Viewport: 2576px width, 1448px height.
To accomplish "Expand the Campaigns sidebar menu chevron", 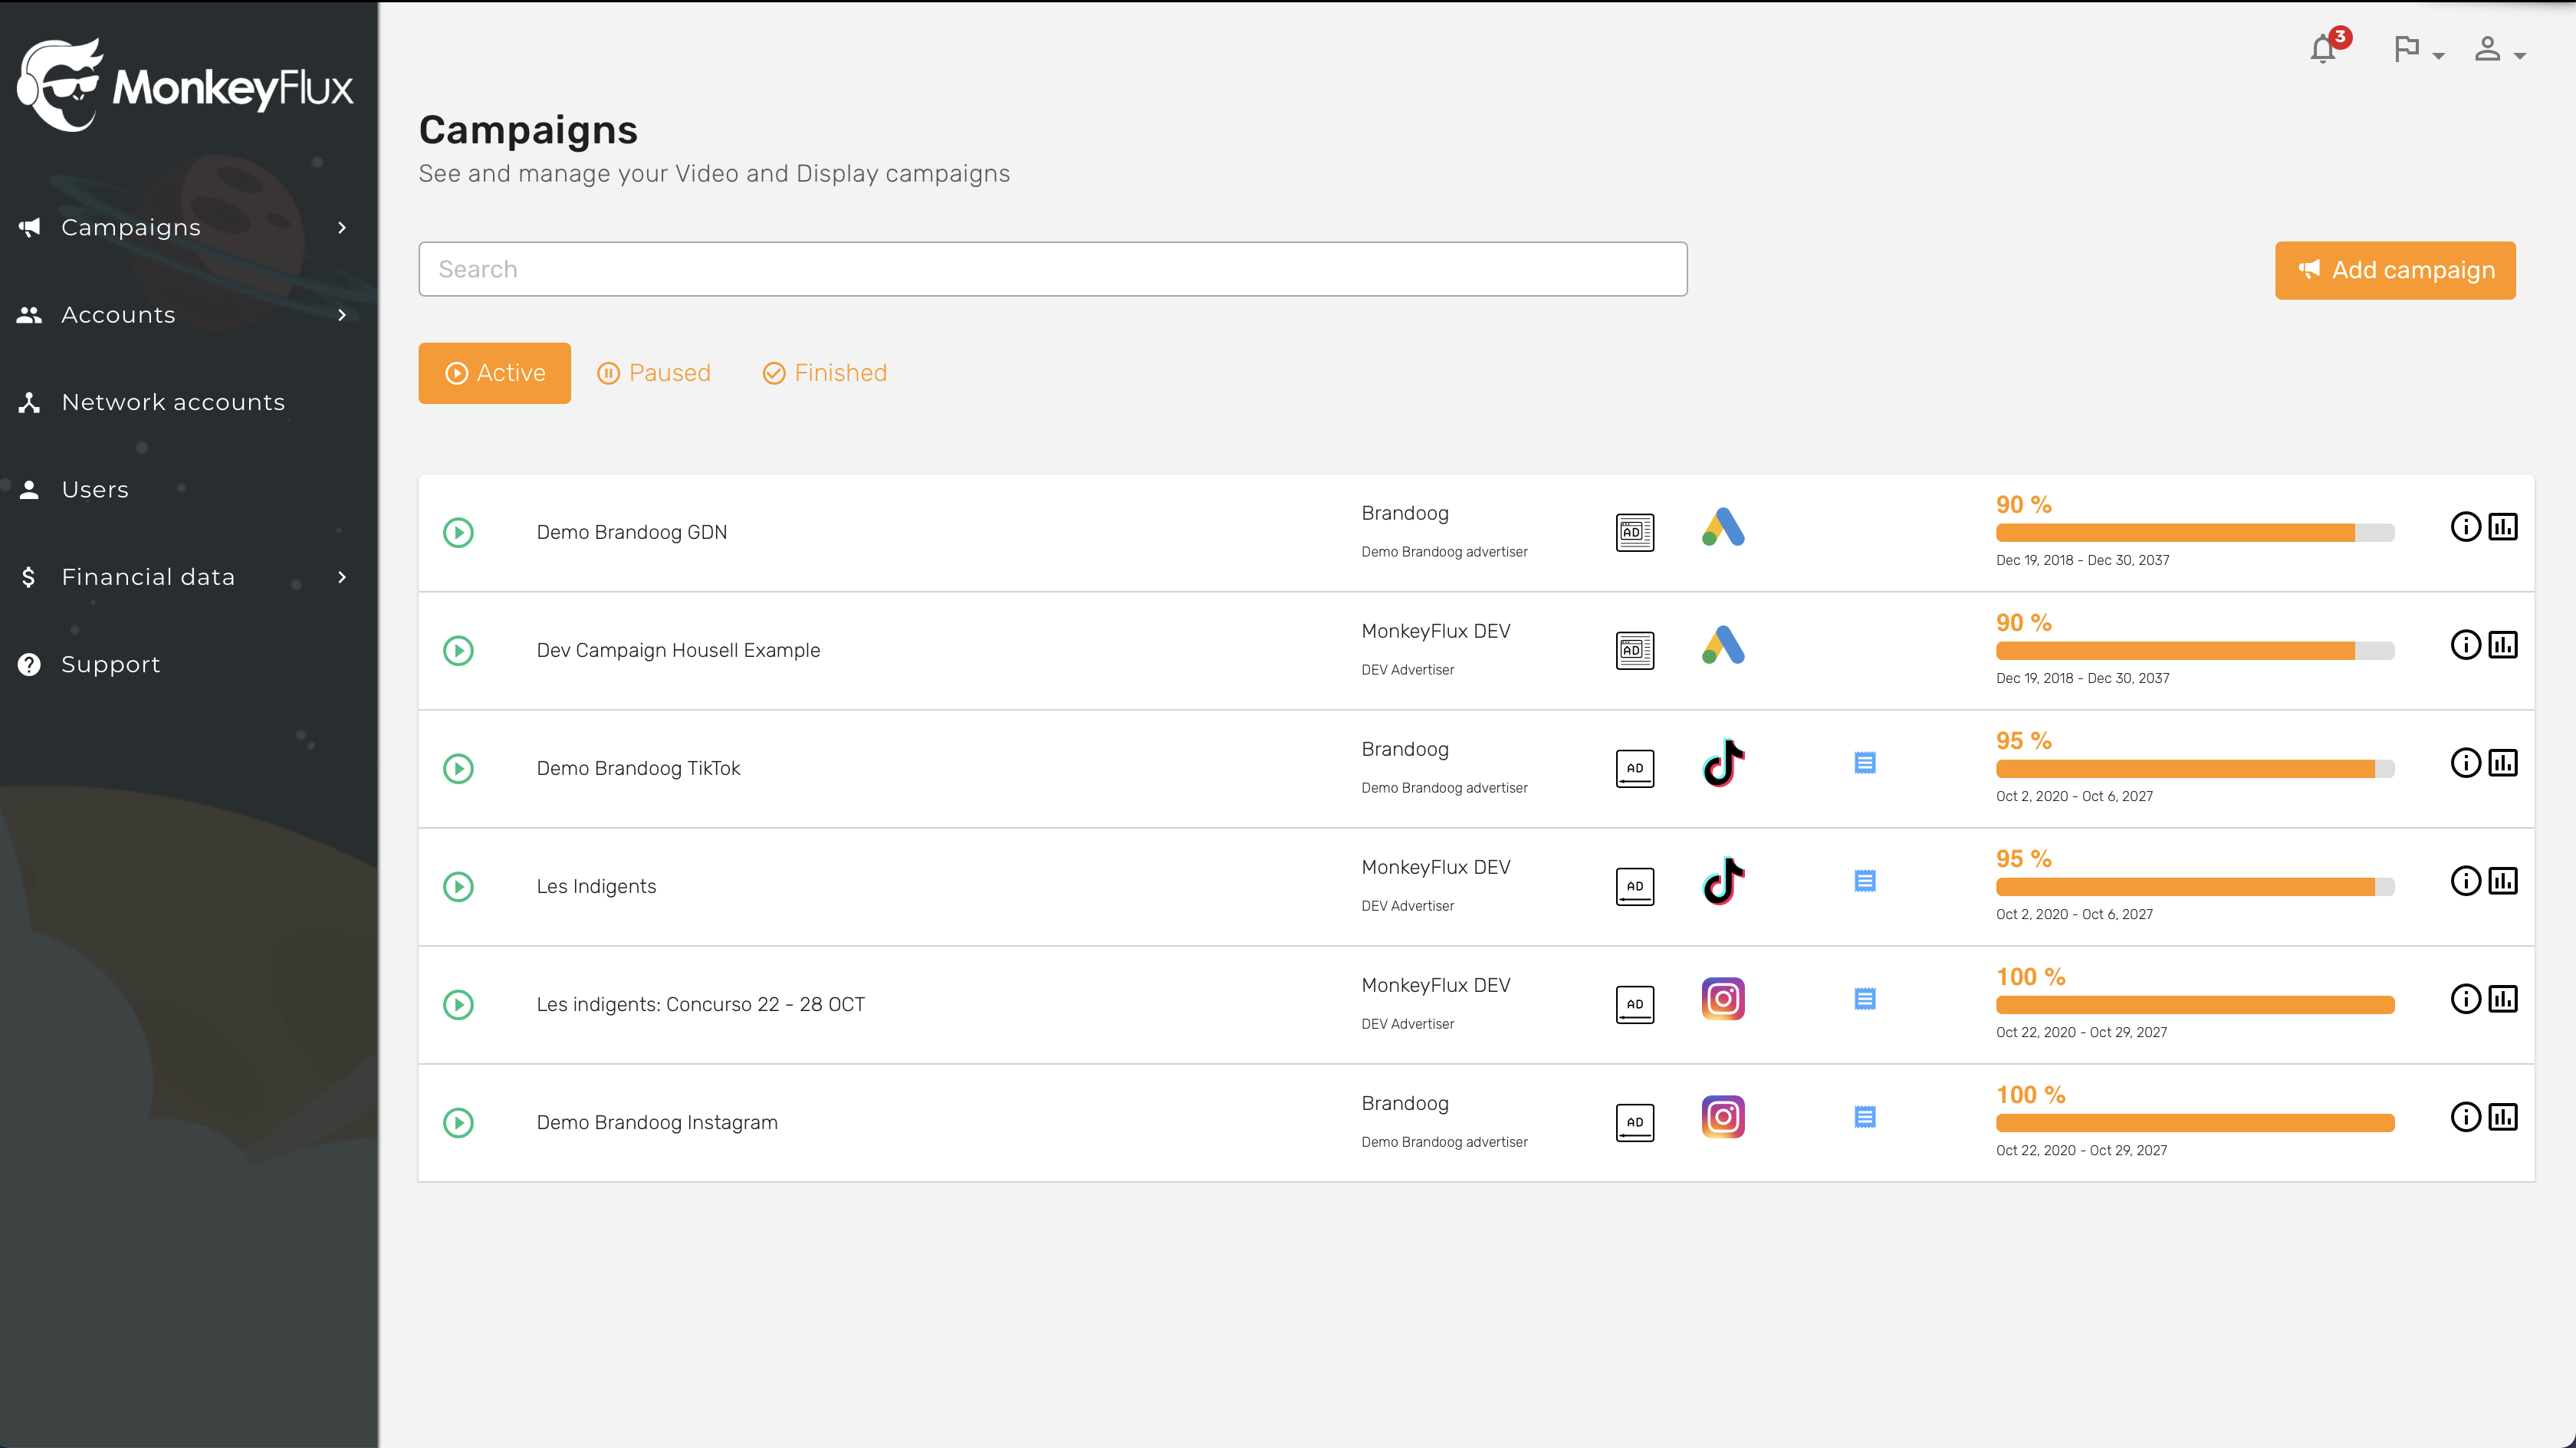I will click(x=342, y=228).
